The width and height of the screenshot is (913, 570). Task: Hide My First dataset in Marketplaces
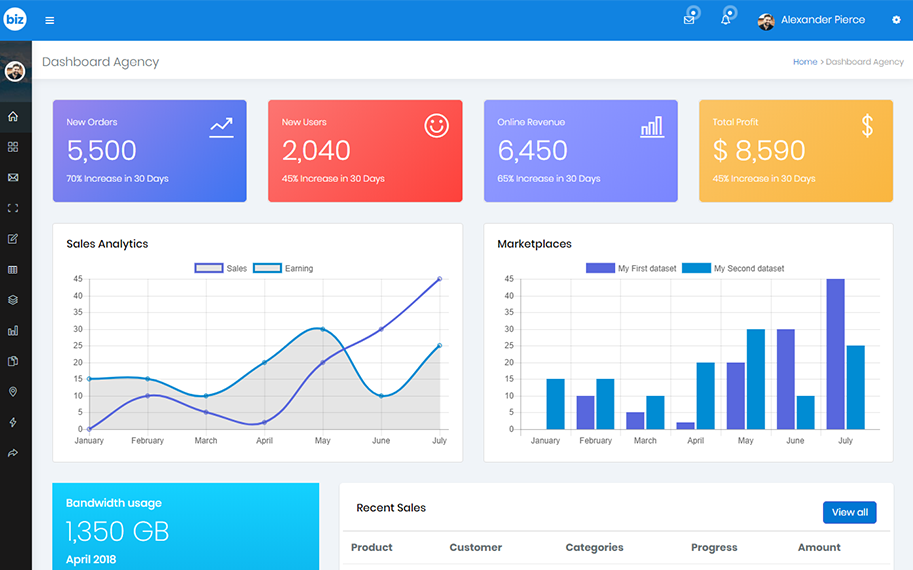631,269
